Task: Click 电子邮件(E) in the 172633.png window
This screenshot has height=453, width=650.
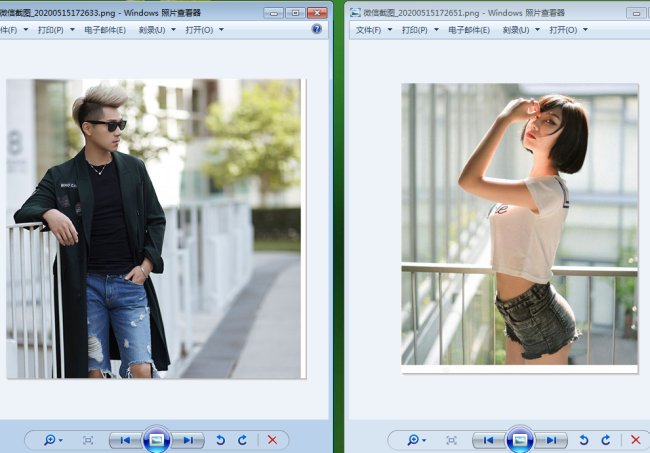Action: tap(104, 30)
